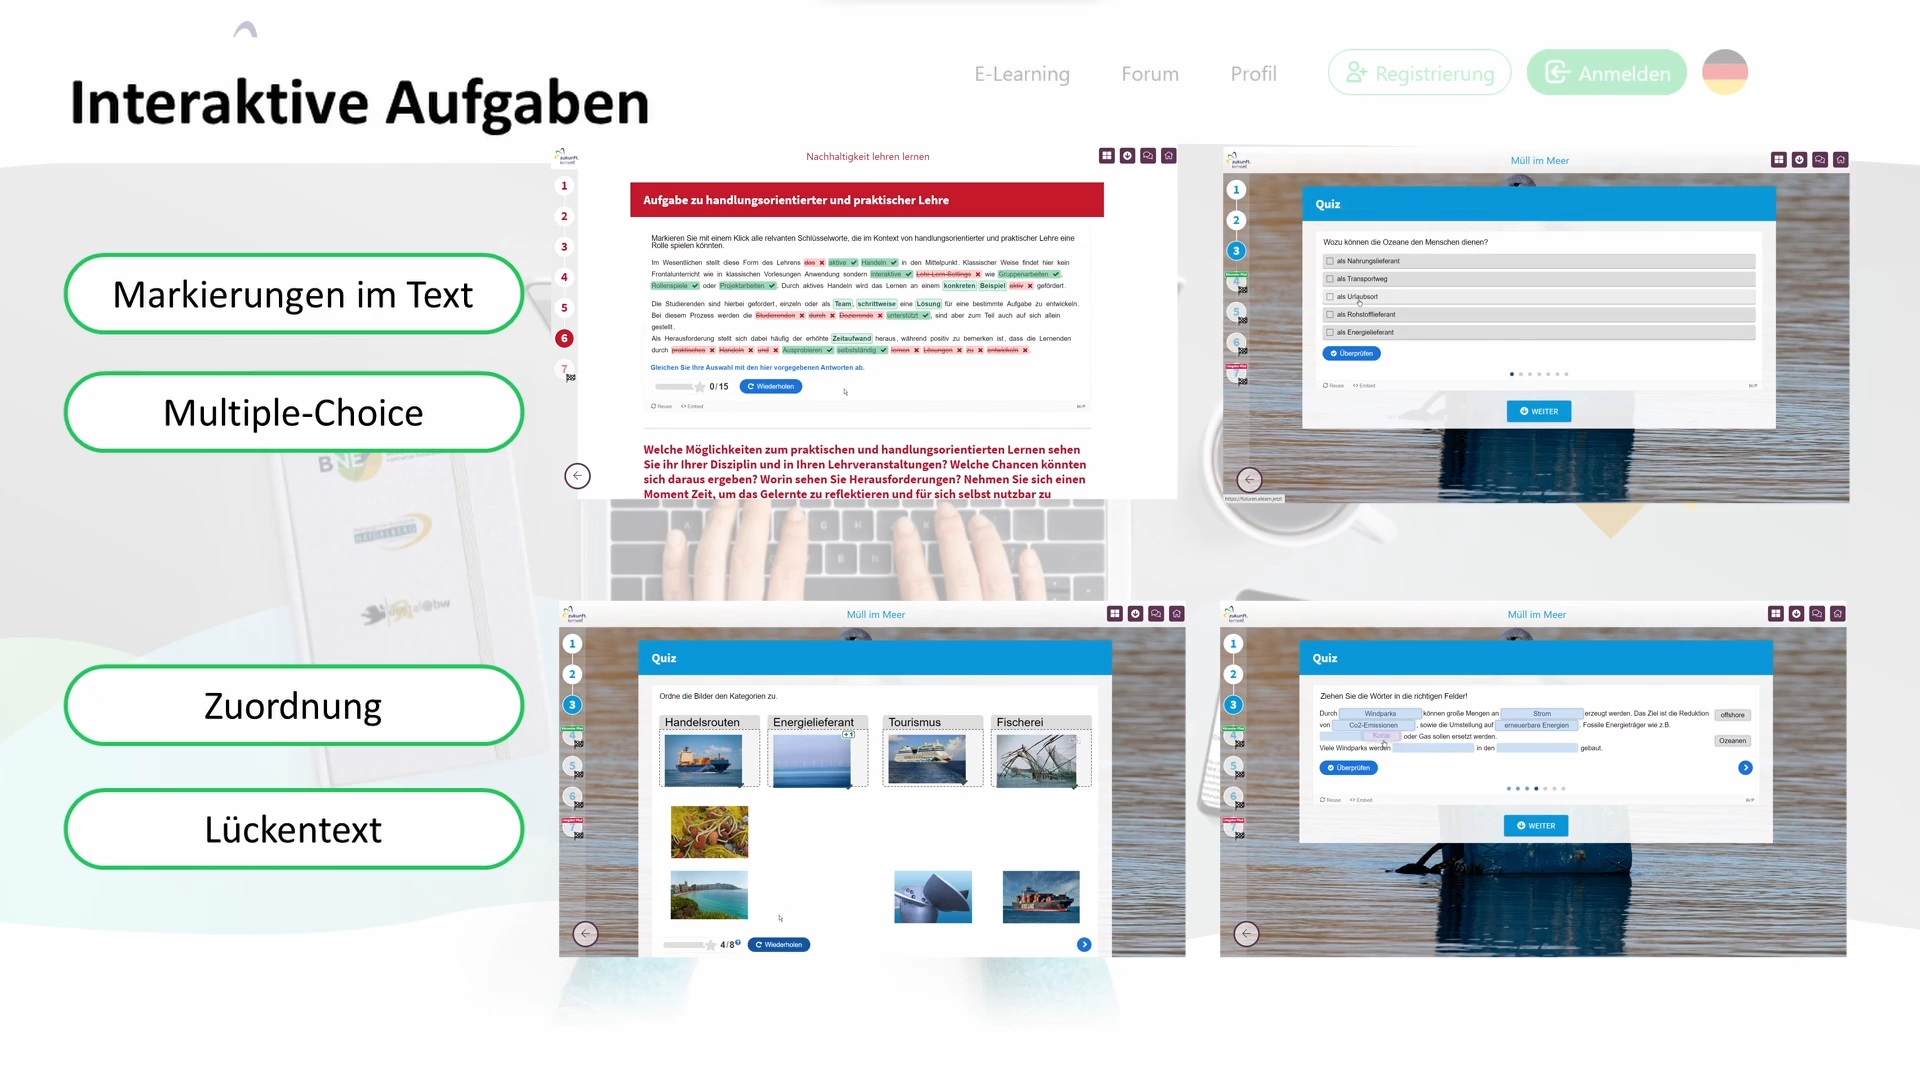Click the left navigation arrow in bottom-left quiz

pos(584,932)
